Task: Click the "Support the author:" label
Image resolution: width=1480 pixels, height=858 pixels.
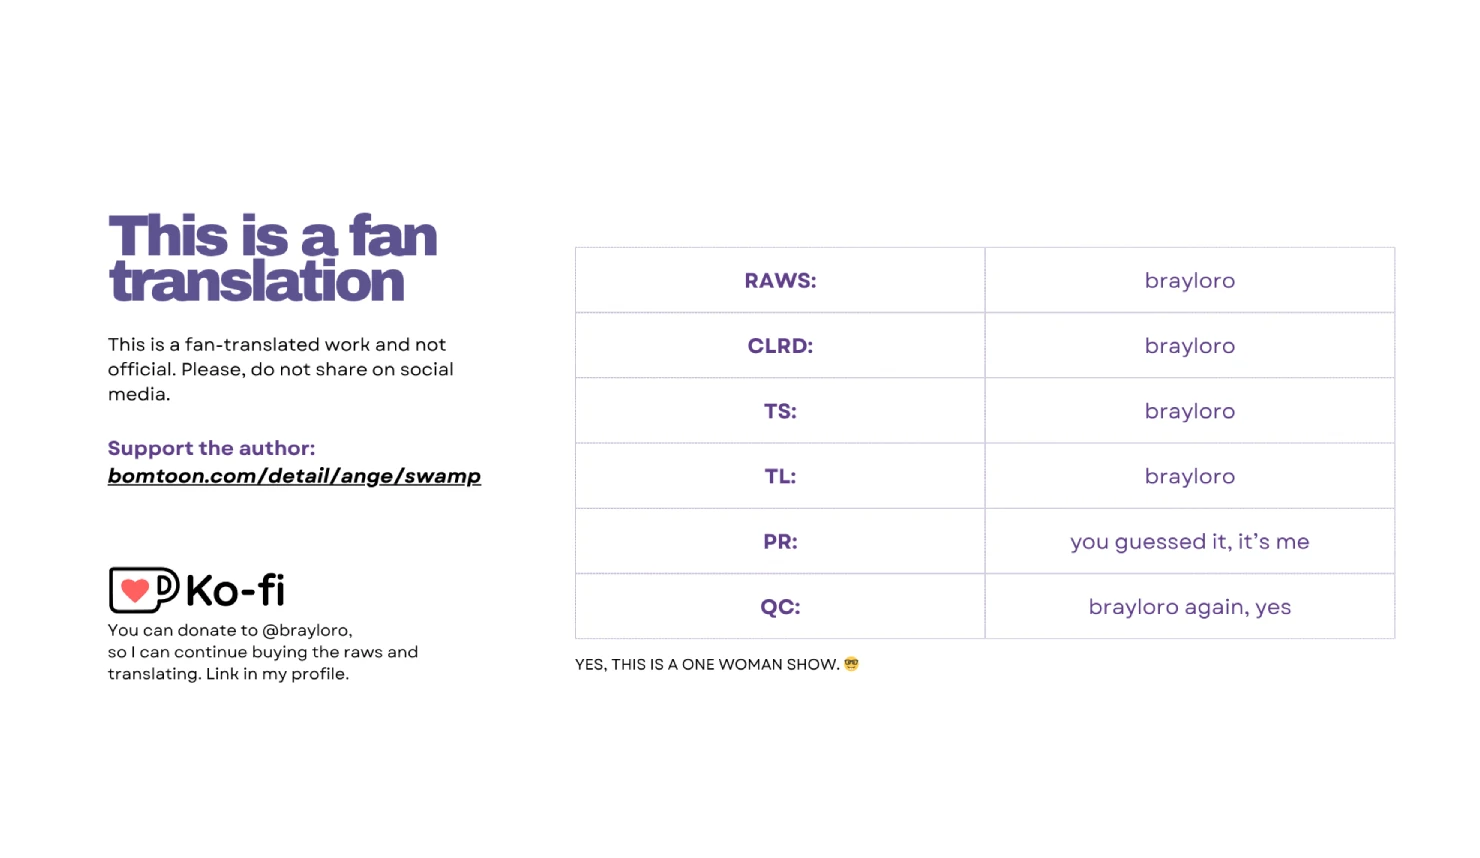Action: (211, 448)
